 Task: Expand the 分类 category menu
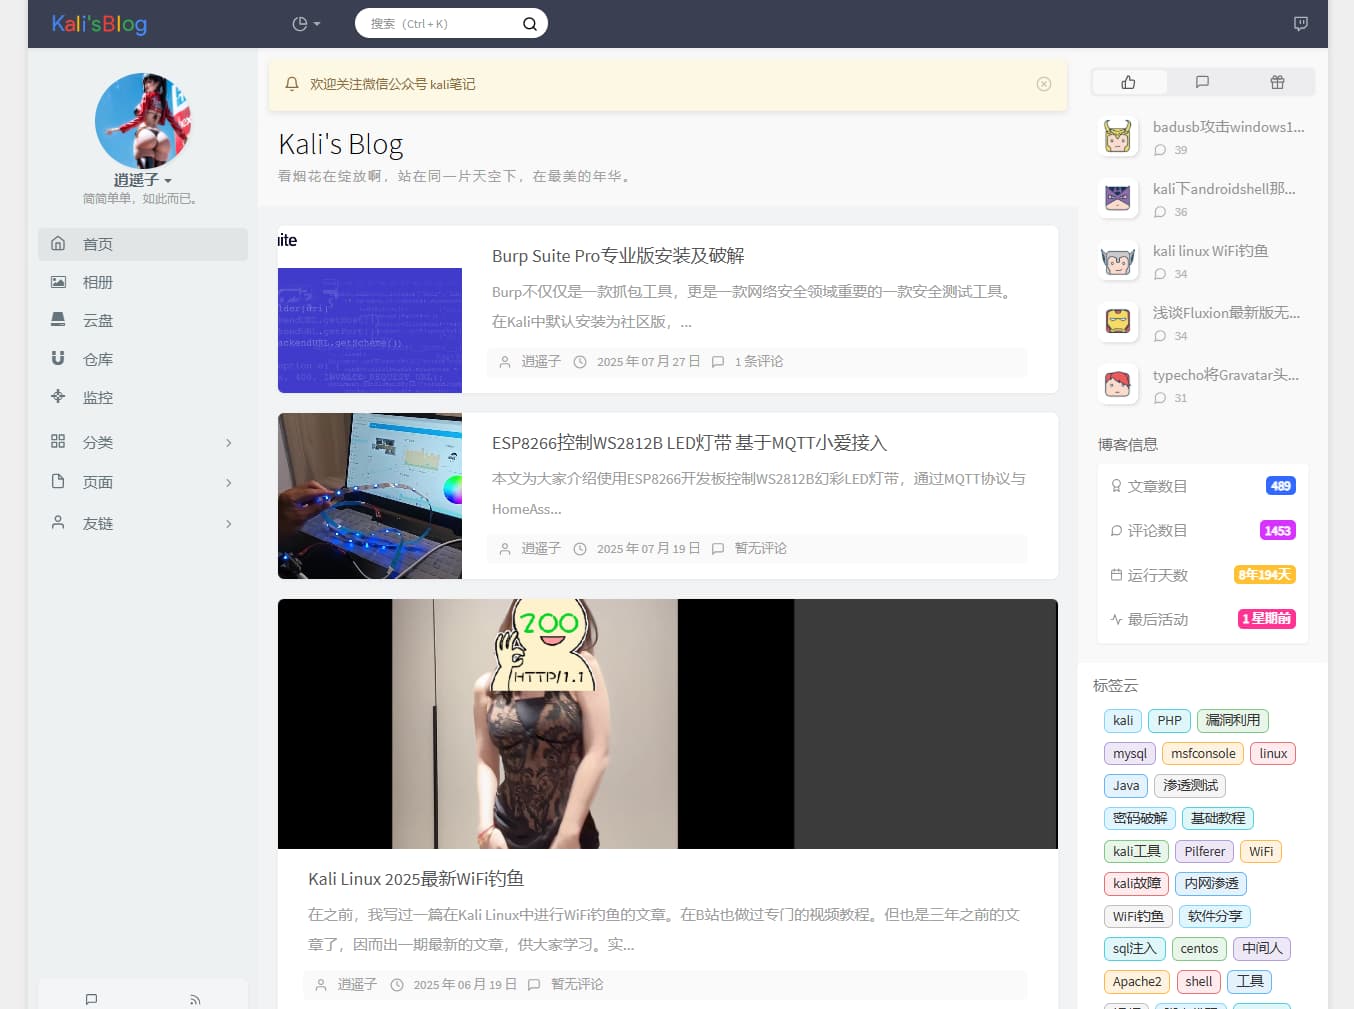[143, 442]
